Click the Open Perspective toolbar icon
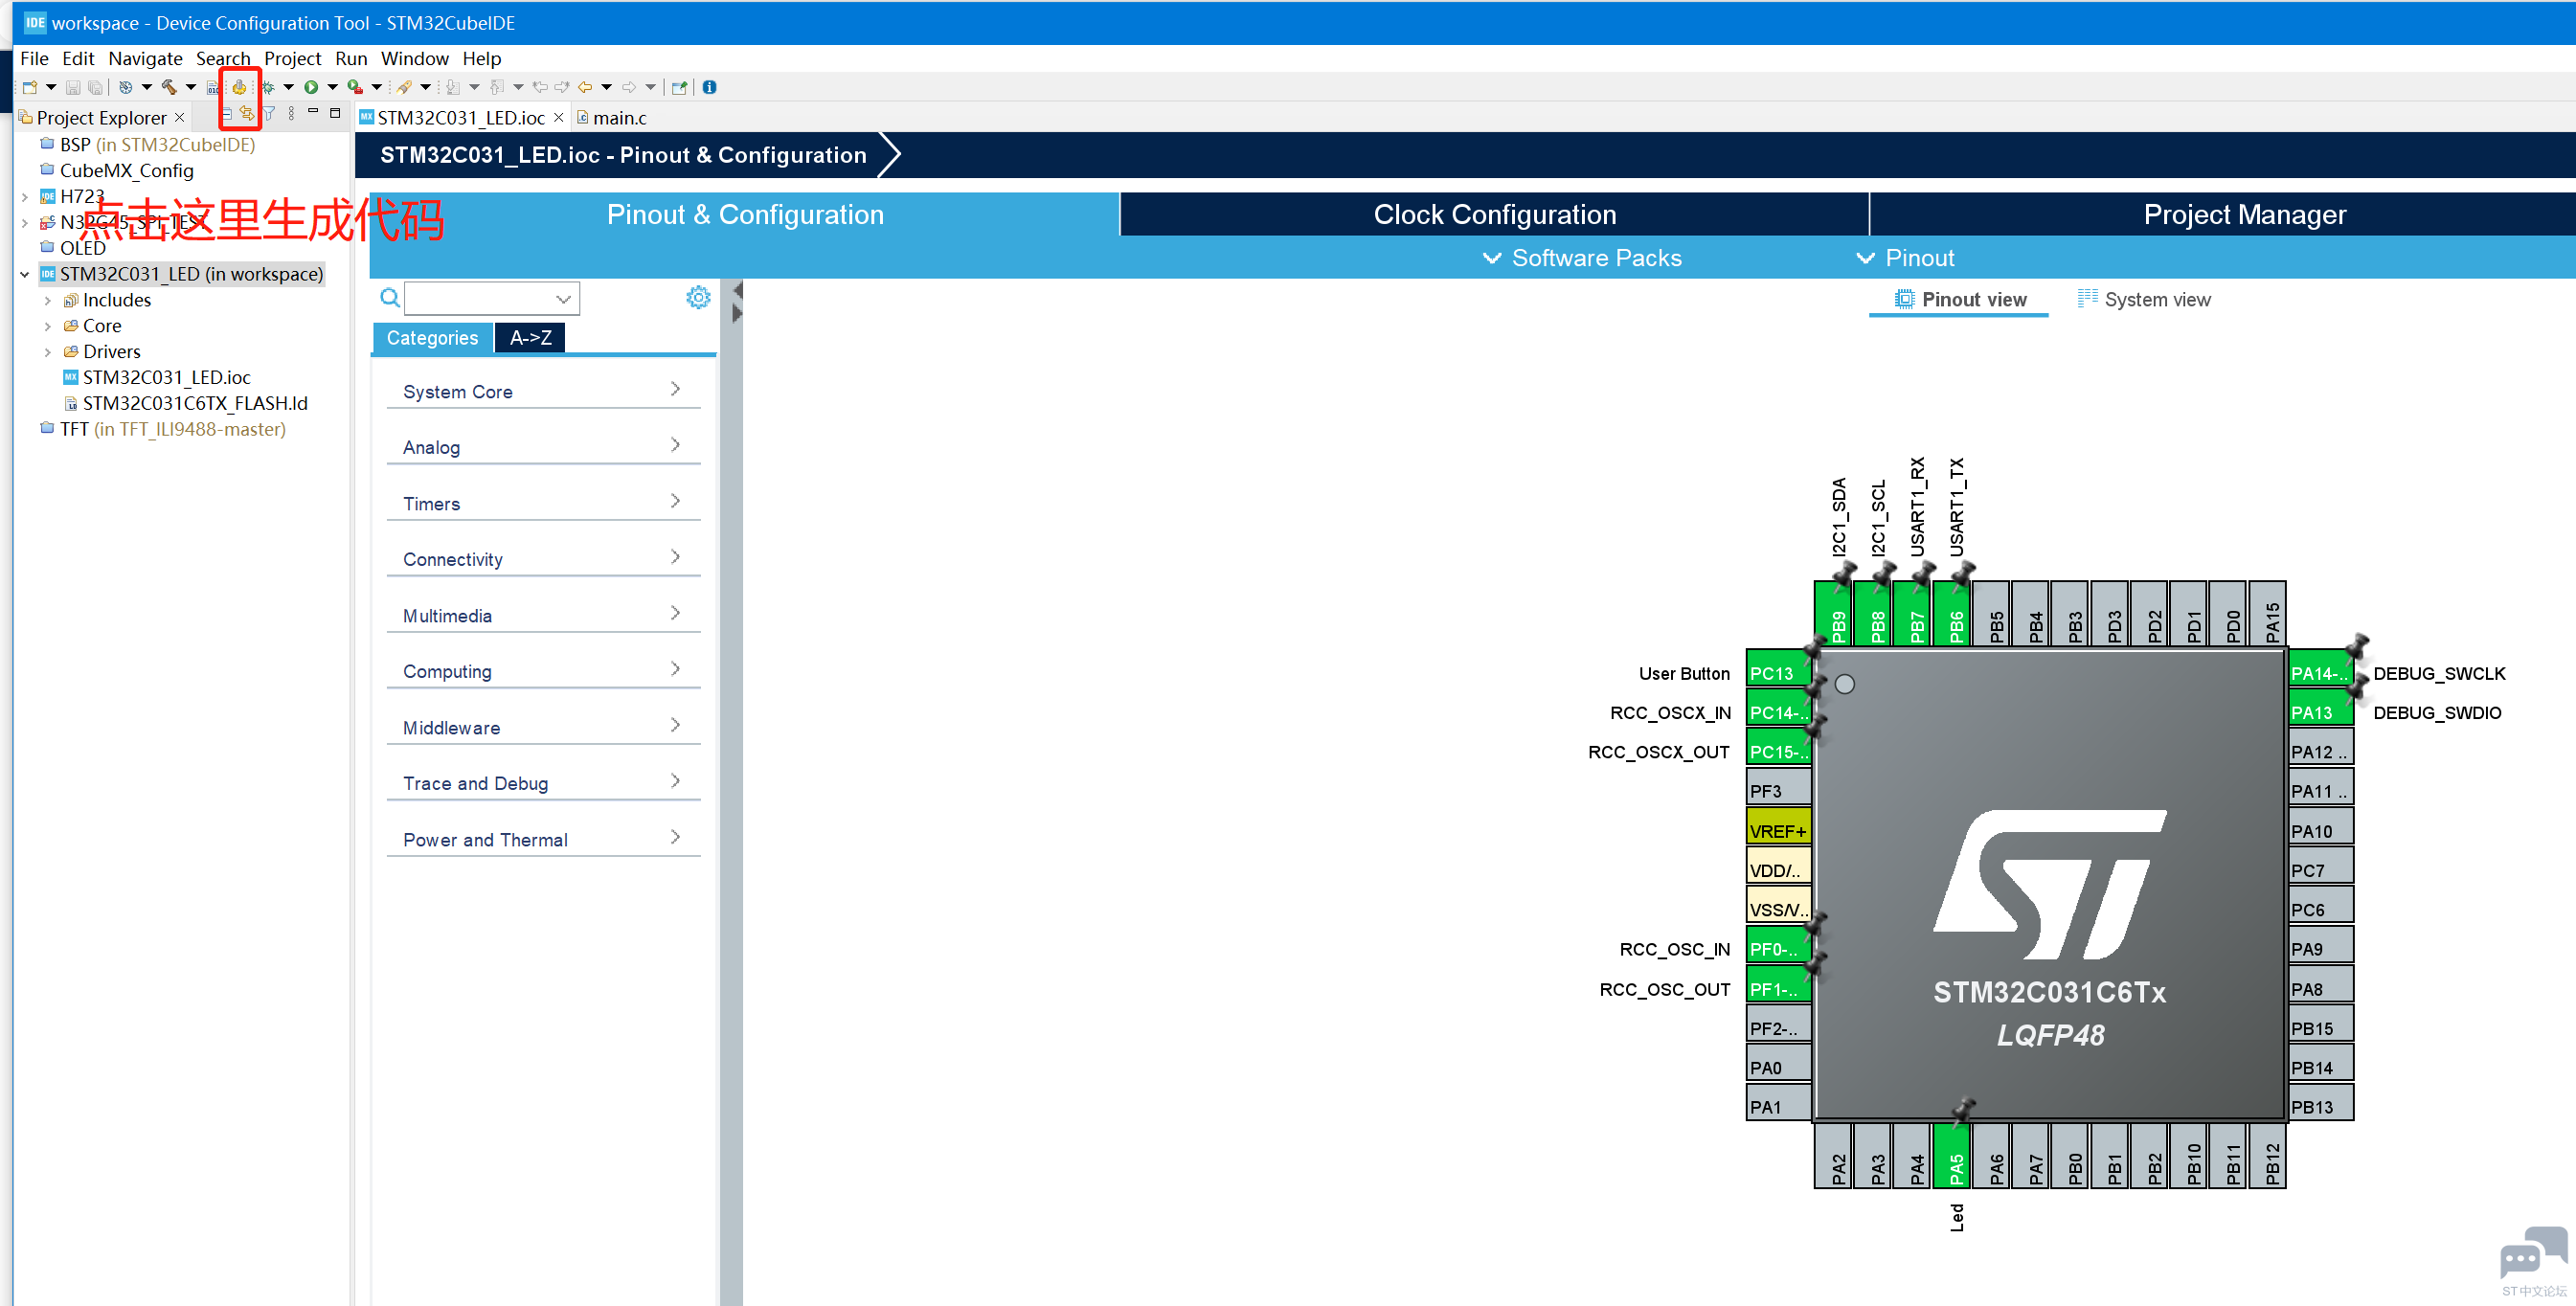Screen dimensions: 2576x1306 click(679, 87)
